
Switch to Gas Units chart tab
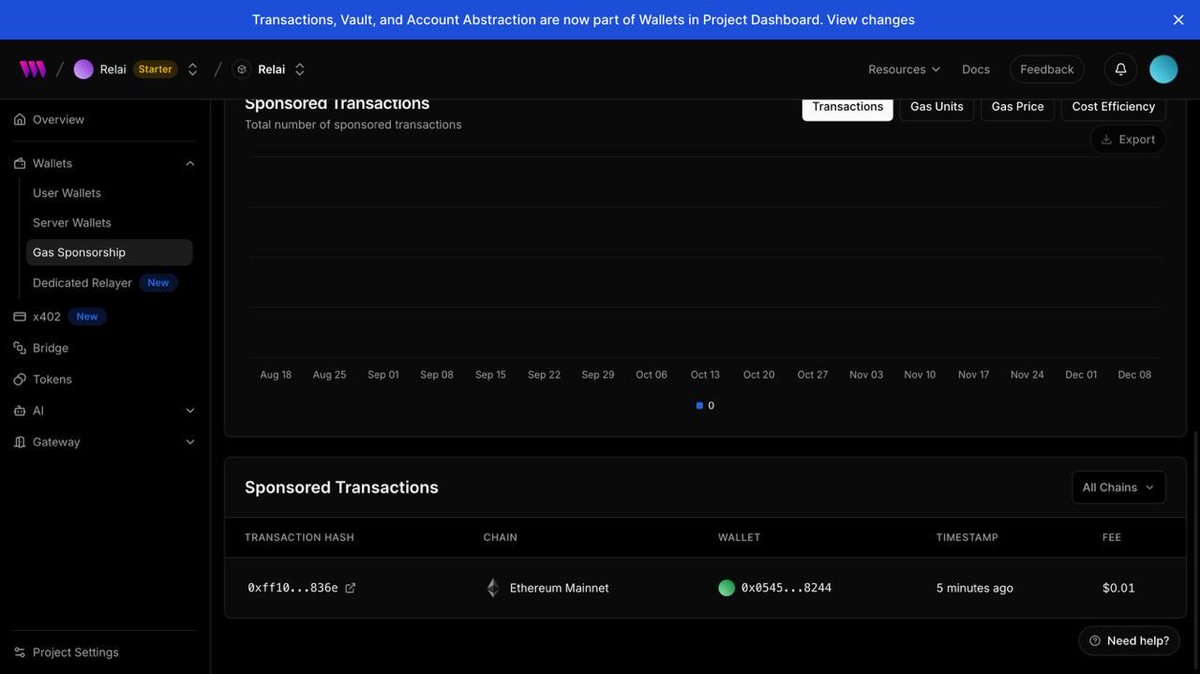pyautogui.click(x=937, y=106)
